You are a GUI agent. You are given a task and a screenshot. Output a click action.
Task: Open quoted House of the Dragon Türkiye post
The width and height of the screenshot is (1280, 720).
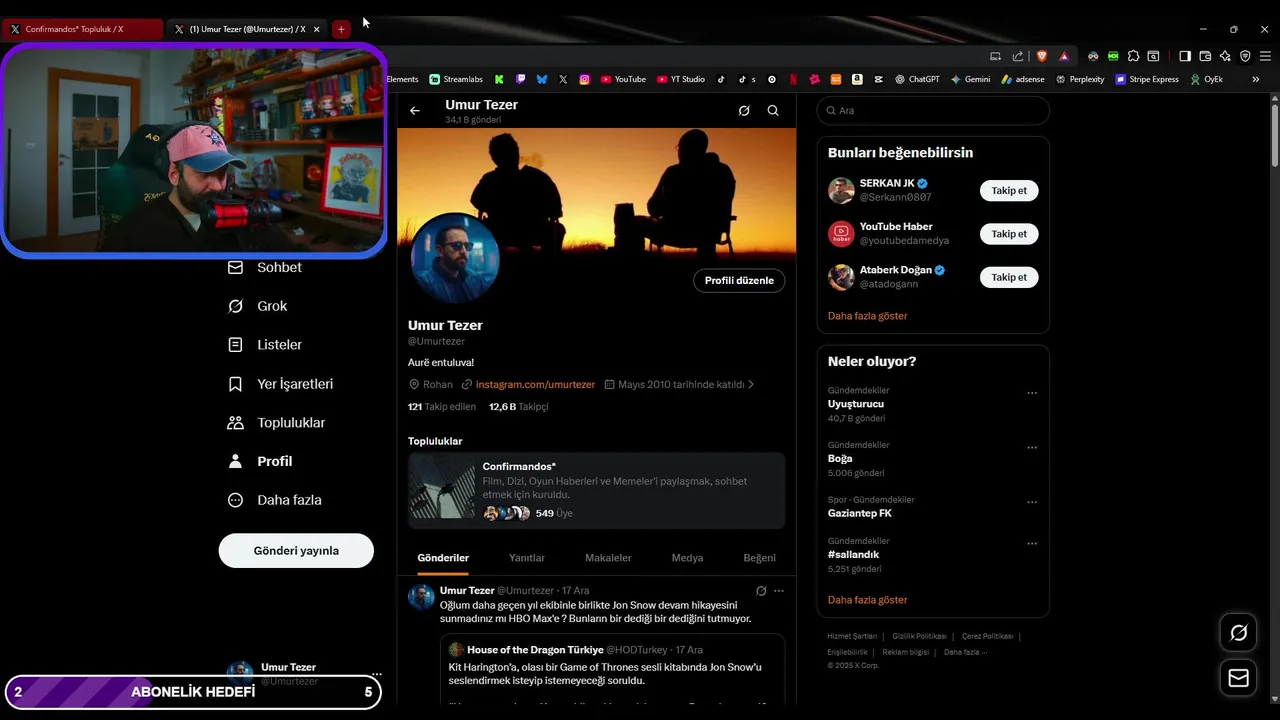click(612, 668)
